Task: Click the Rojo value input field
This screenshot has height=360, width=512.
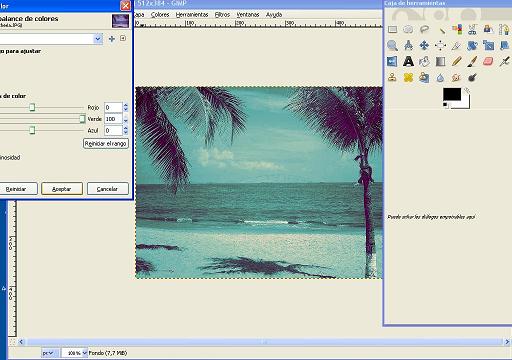Action: coord(113,108)
